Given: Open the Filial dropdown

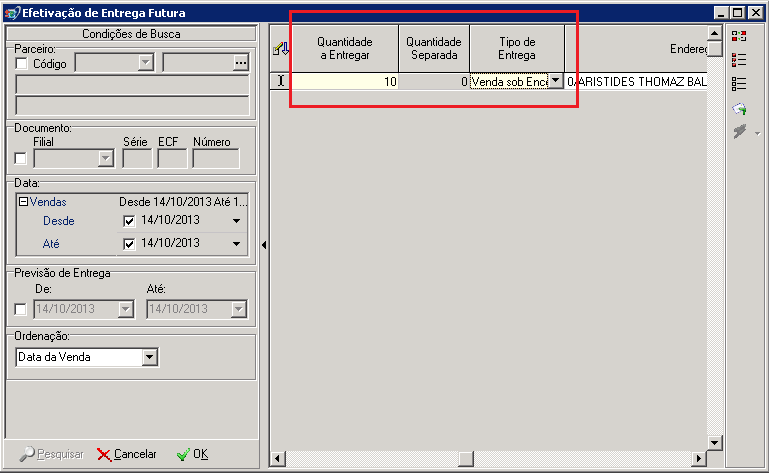Looking at the screenshot, I should [105, 158].
